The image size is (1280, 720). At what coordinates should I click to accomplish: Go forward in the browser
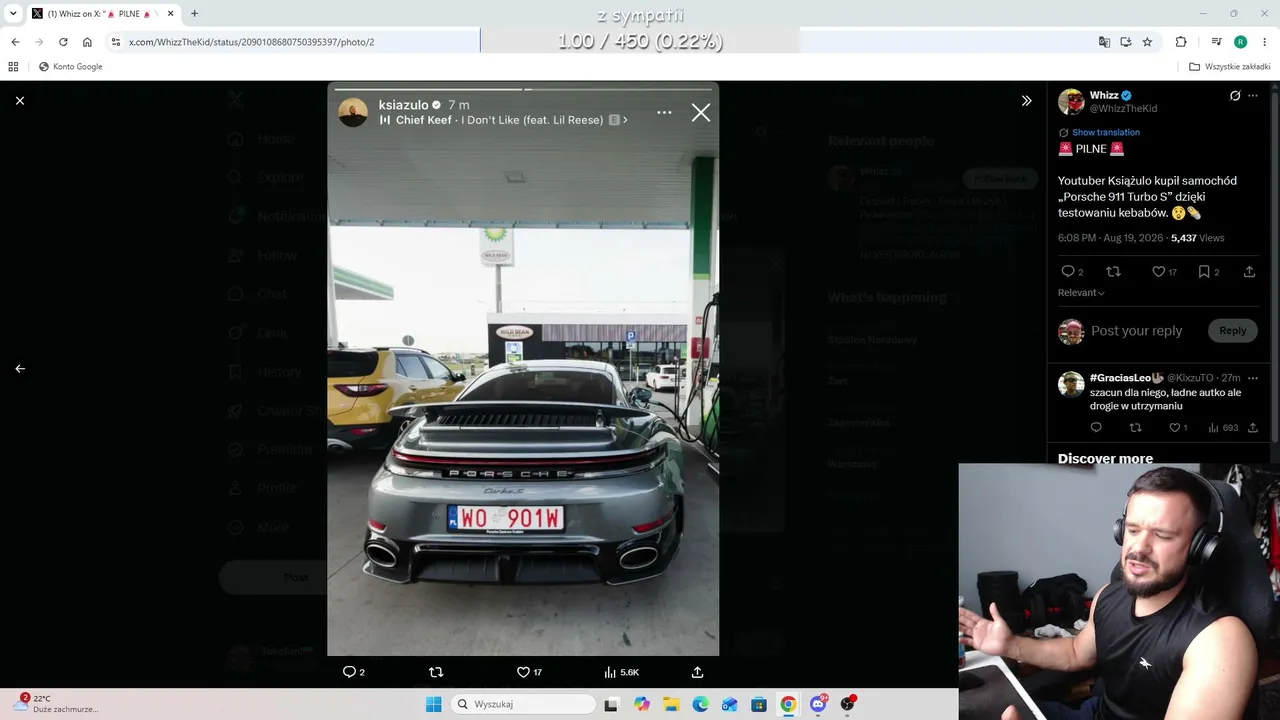[x=39, y=42]
